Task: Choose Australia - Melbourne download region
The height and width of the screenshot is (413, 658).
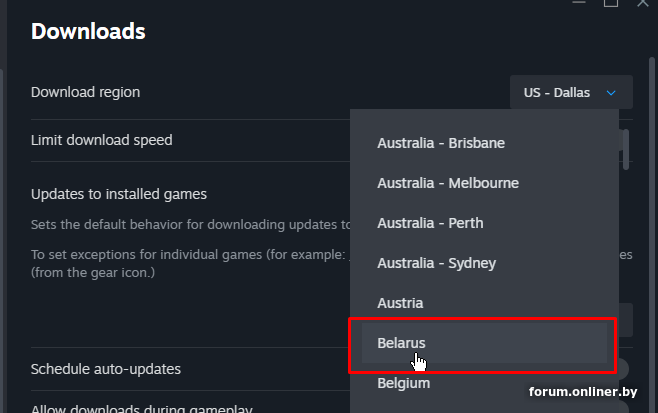Action: pyautogui.click(x=448, y=183)
